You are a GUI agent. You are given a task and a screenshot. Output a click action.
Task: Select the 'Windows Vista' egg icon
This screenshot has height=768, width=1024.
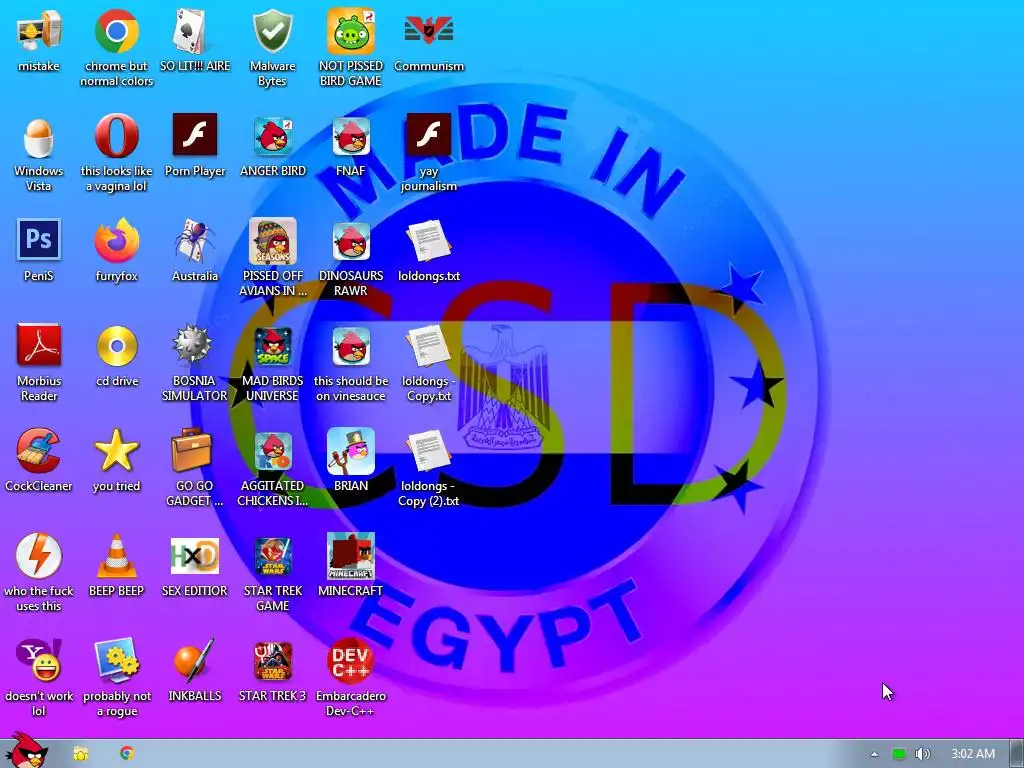39,136
